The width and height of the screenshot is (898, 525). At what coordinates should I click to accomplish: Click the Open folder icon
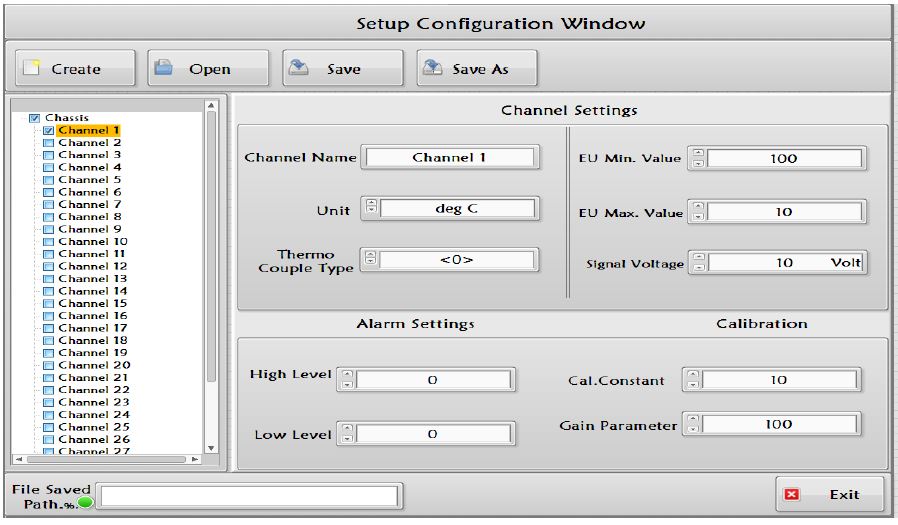pyautogui.click(x=164, y=68)
